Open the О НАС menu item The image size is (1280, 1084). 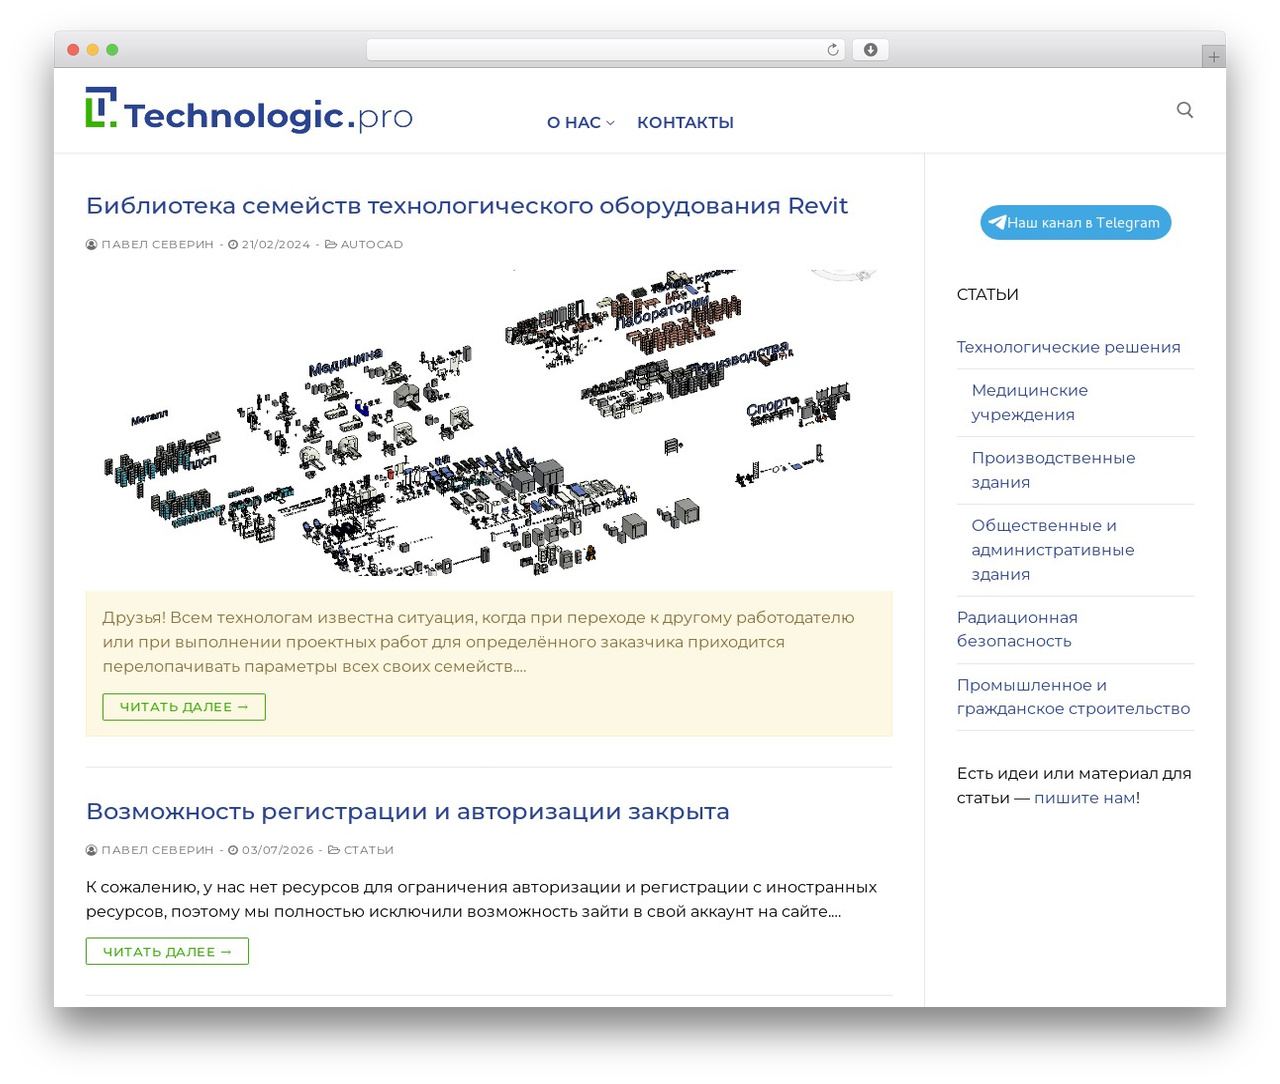(x=574, y=122)
